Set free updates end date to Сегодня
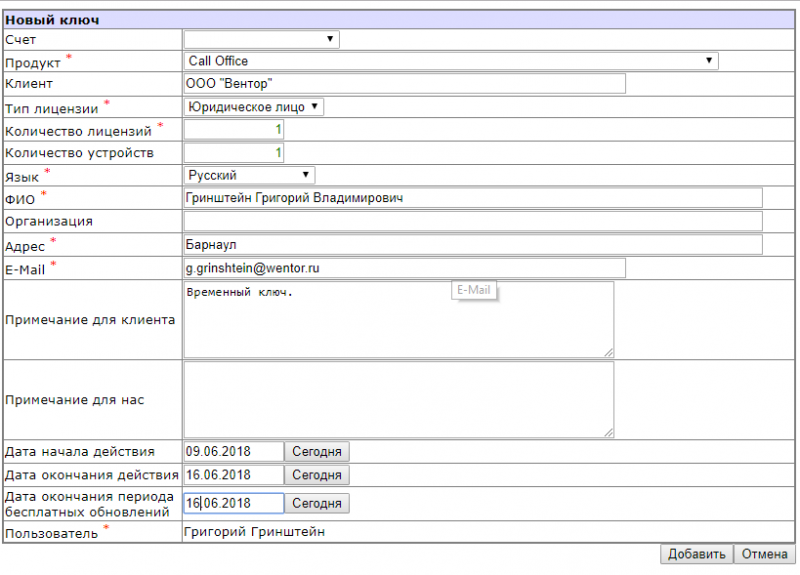 317,503
